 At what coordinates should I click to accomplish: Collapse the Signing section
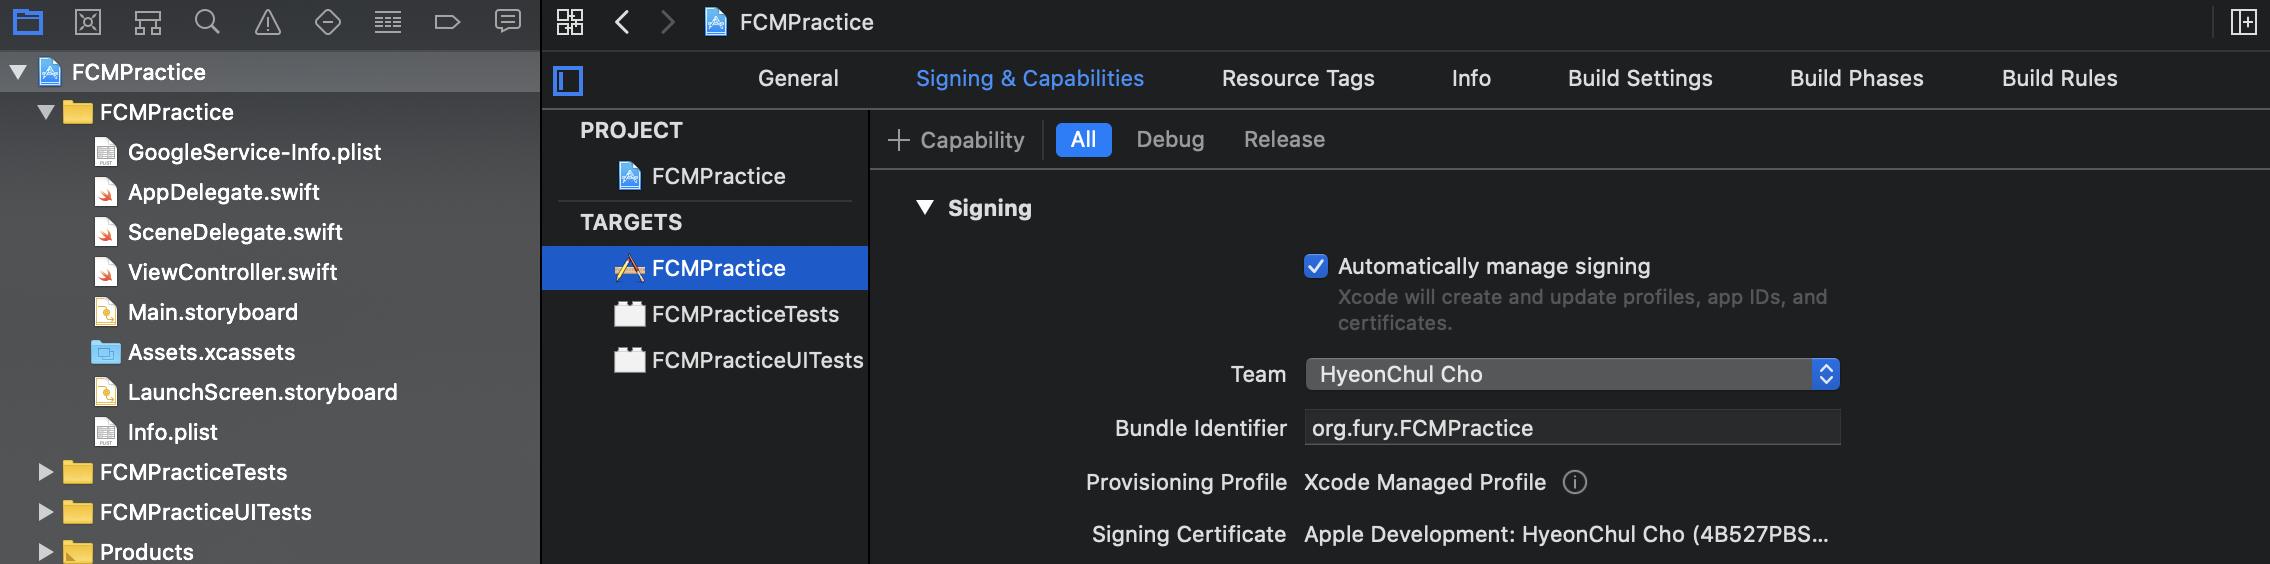[x=925, y=208]
